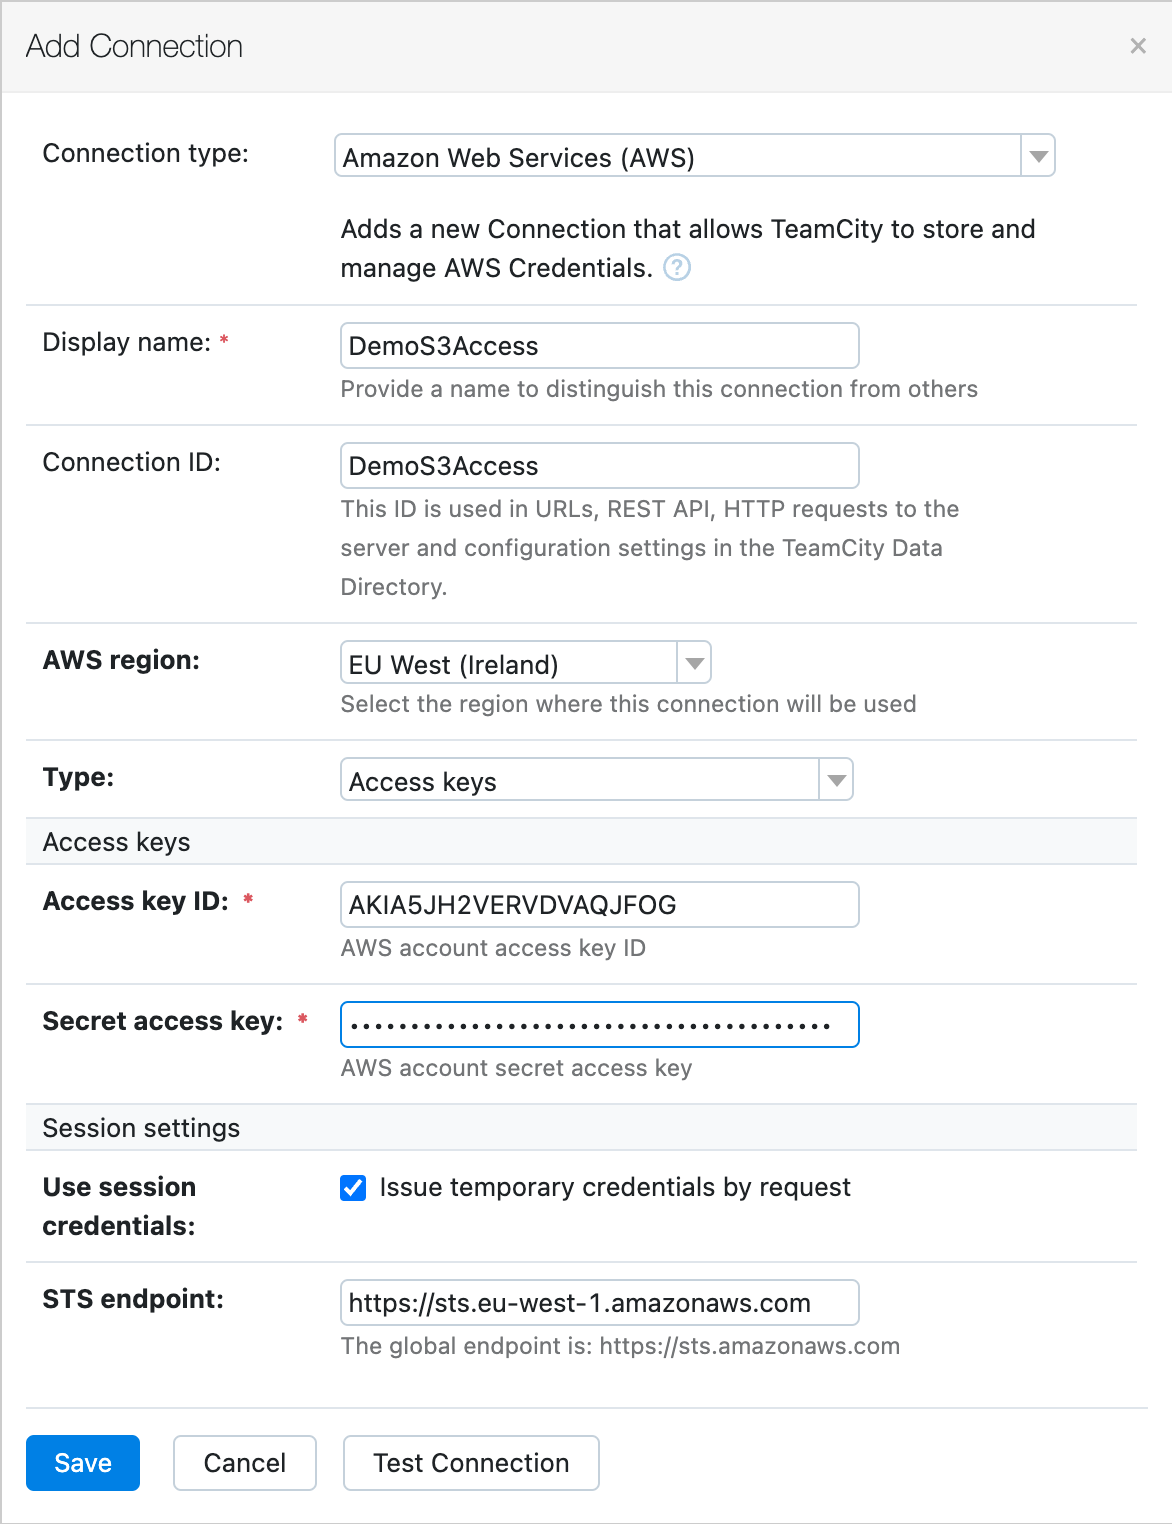Screen dimensions: 1172x1524
Task: Select the Access key ID input
Action: tap(599, 905)
